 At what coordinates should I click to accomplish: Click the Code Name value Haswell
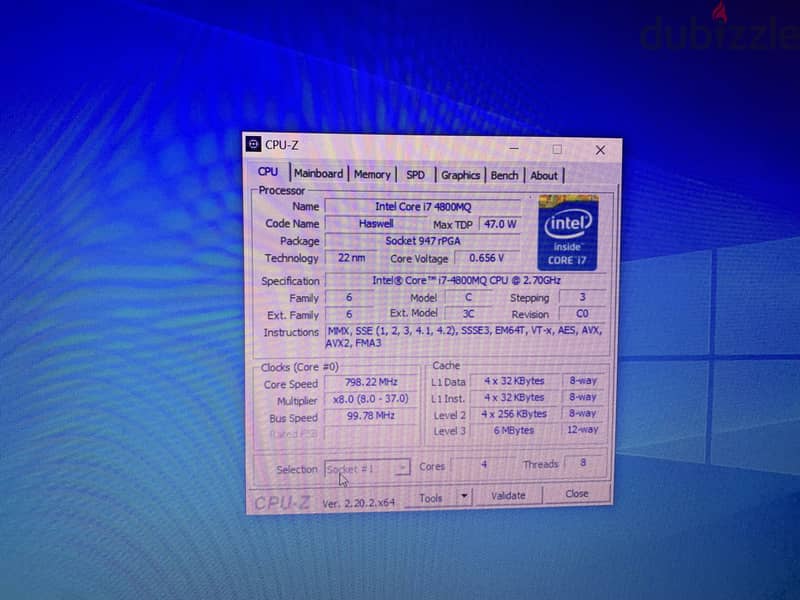[376, 224]
